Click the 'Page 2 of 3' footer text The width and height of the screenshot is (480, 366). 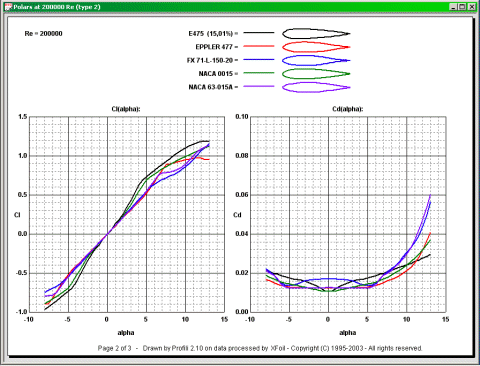tap(114, 348)
